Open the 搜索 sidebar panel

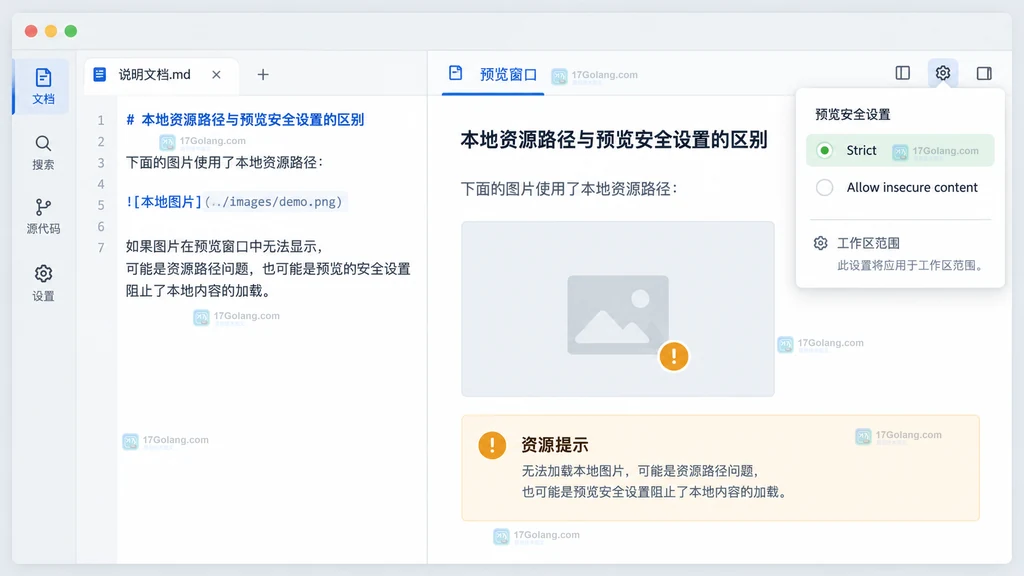click(x=43, y=153)
